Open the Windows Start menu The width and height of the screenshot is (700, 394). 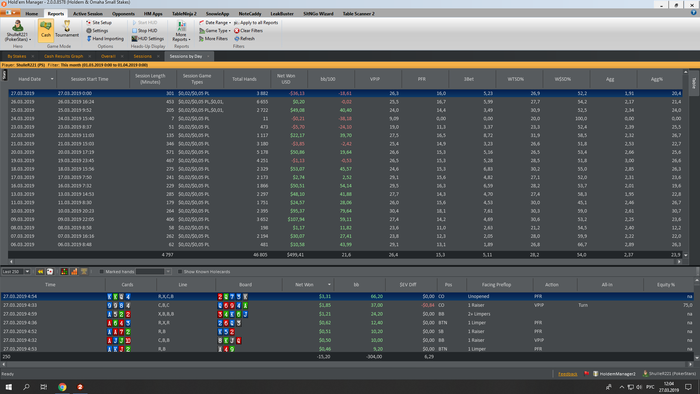pyautogui.click(x=8, y=387)
